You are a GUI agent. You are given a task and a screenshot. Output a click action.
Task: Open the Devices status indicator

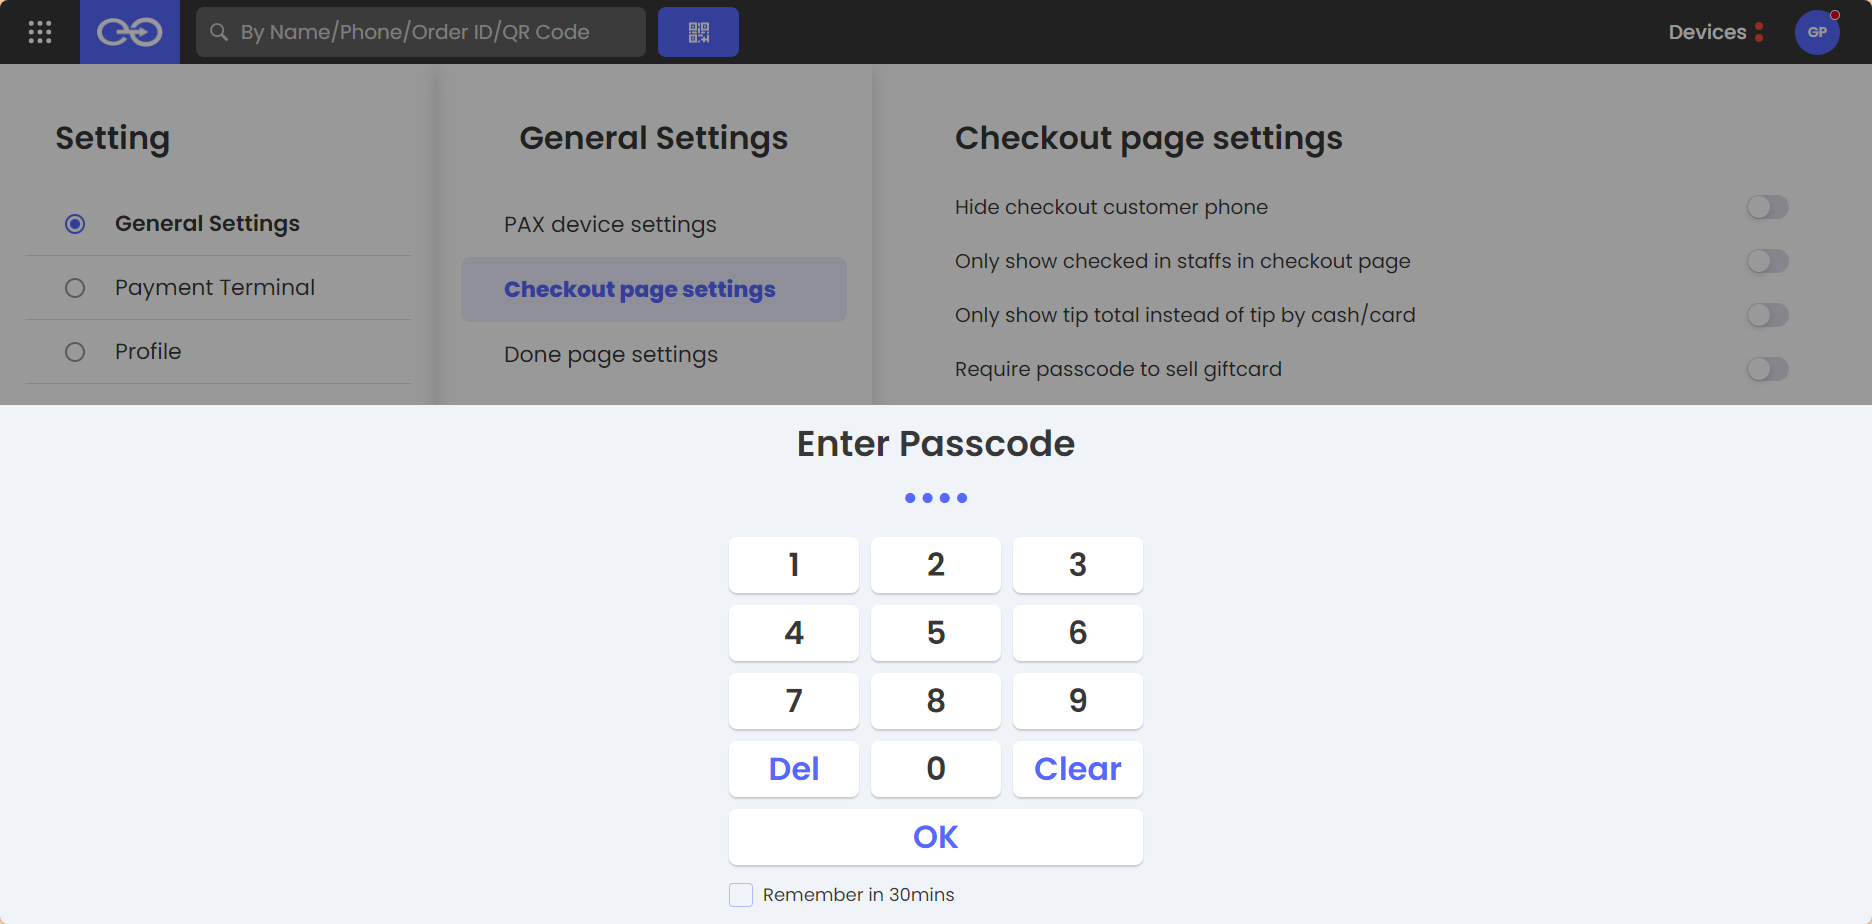[1716, 32]
